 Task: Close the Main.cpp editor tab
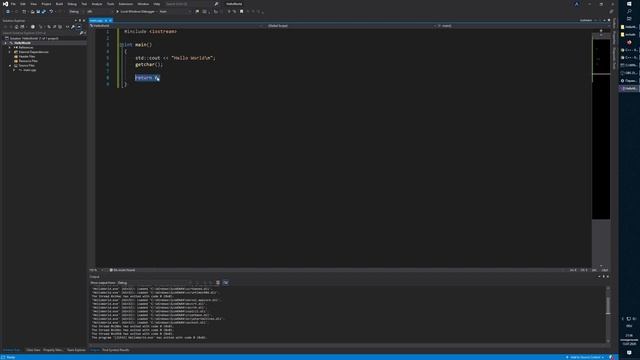pyautogui.click(x=110, y=20)
